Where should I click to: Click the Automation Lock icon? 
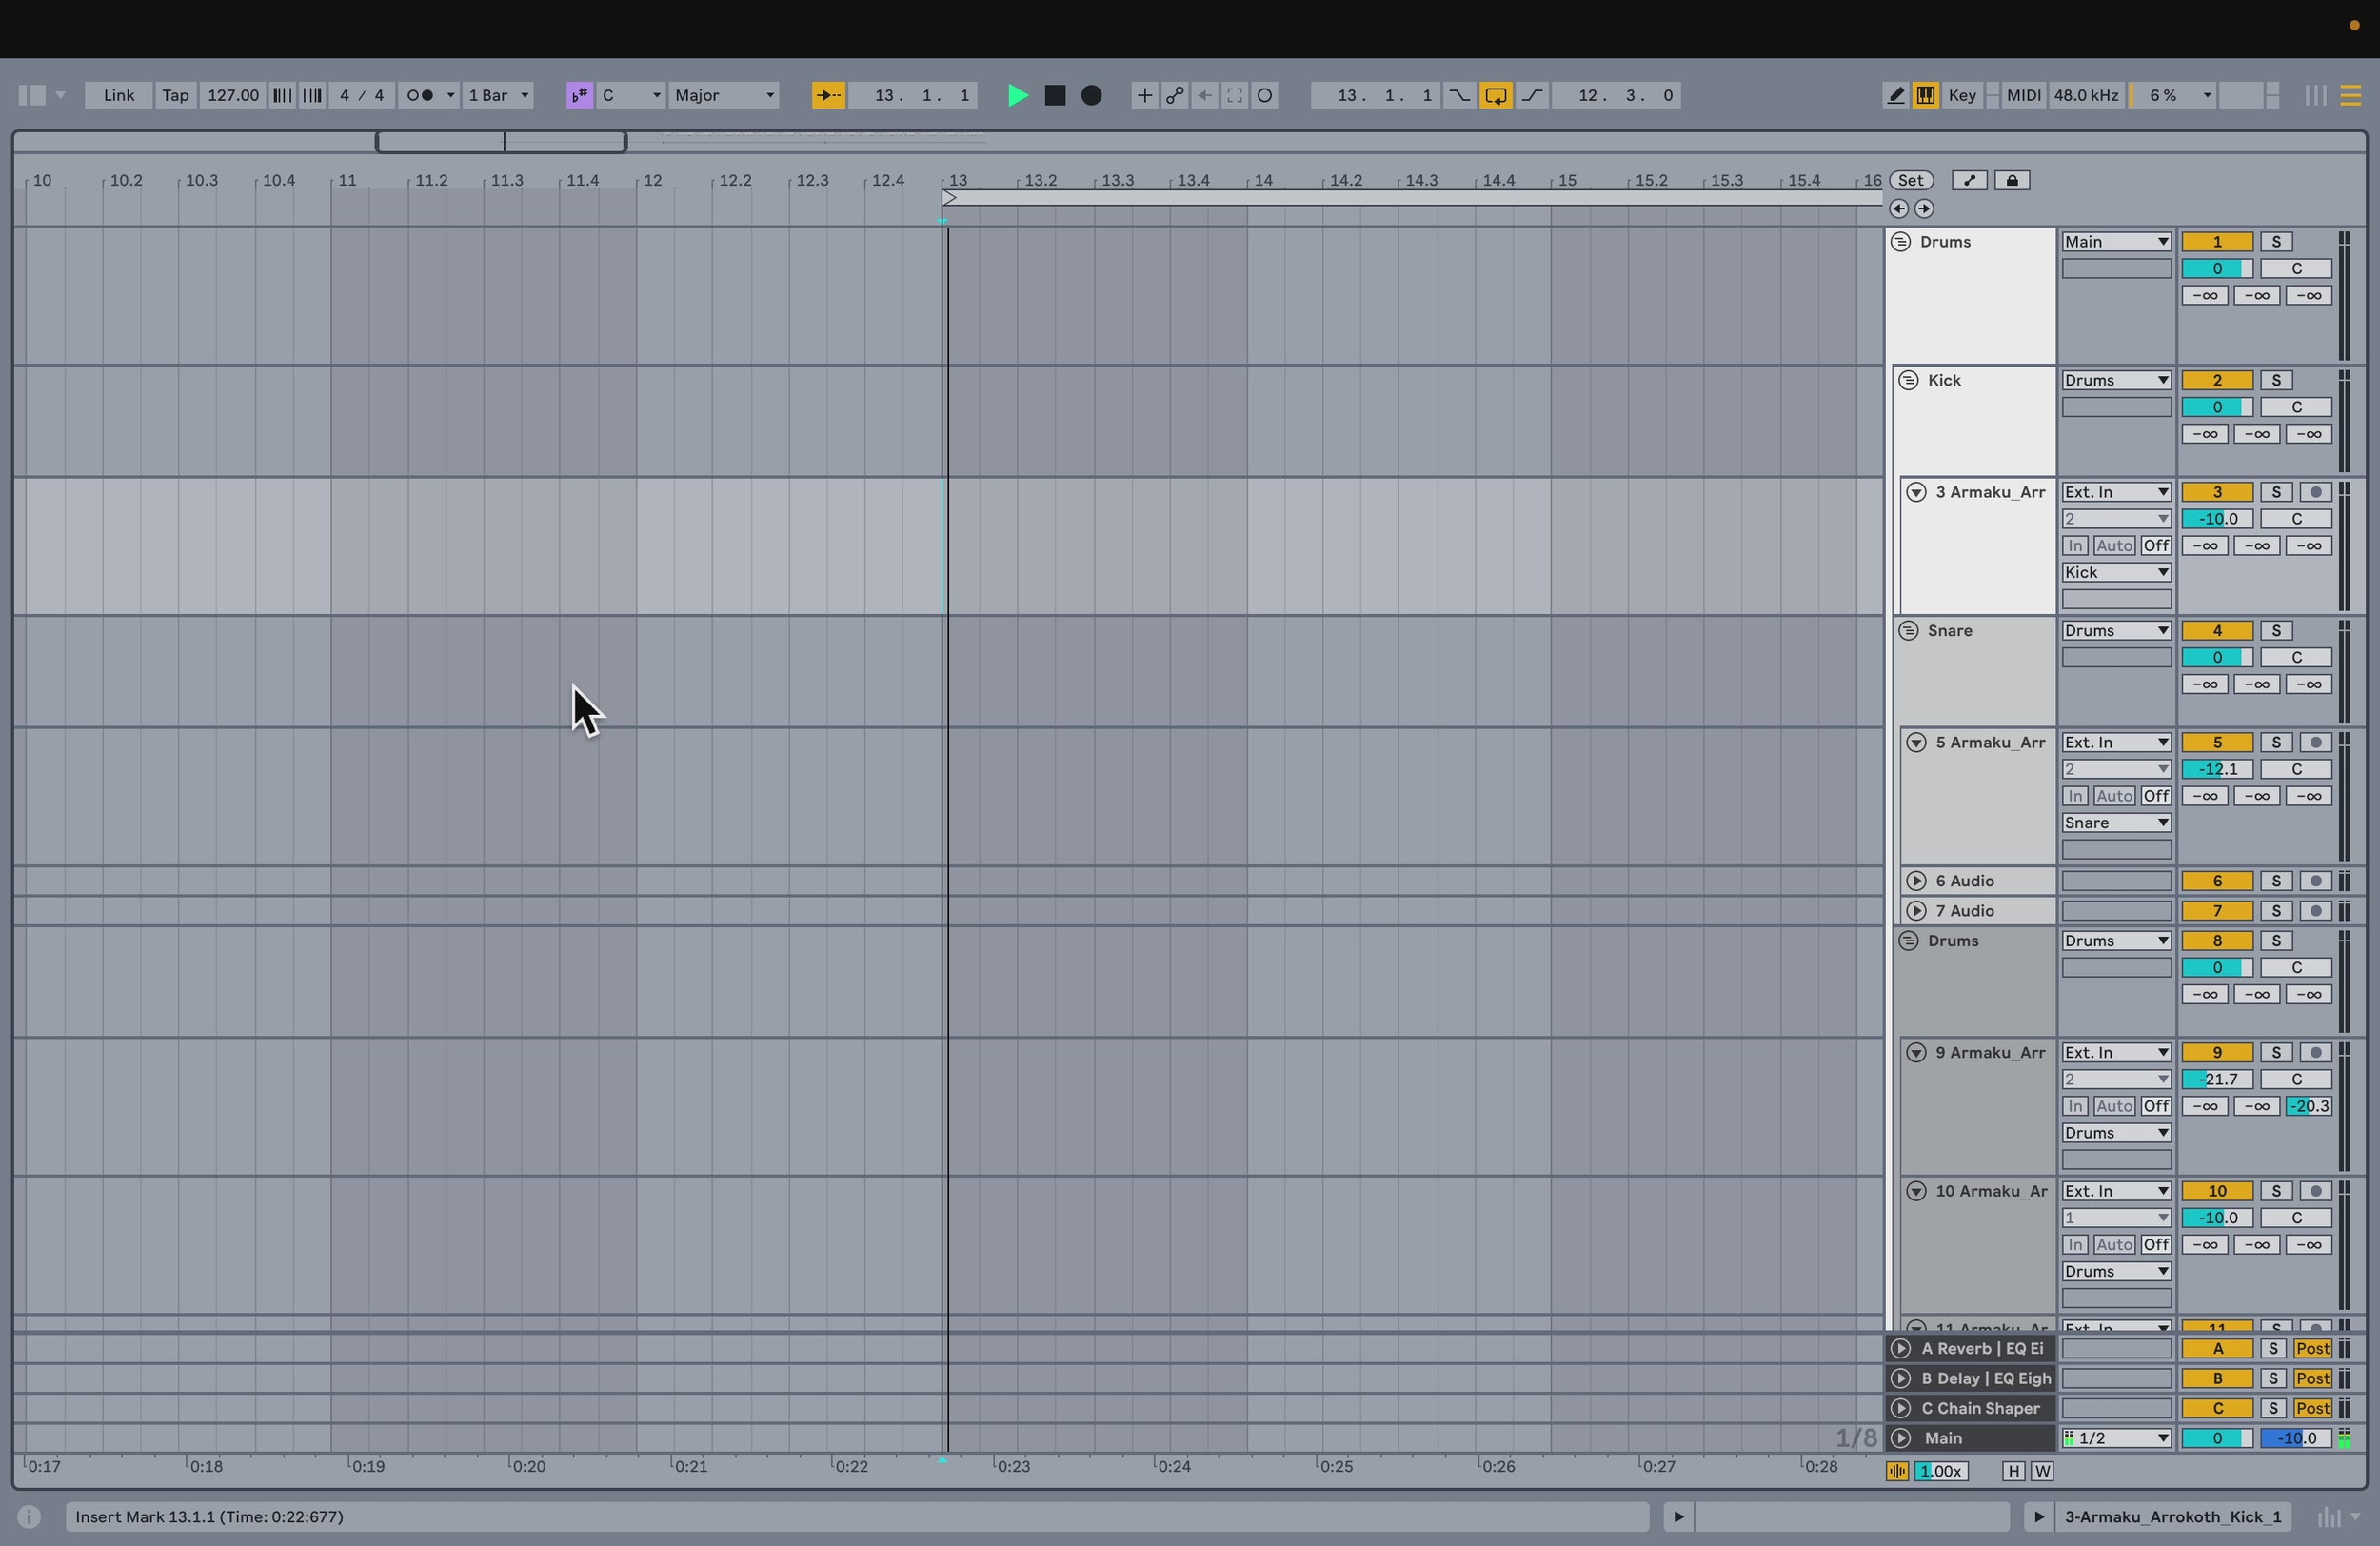(x=2012, y=180)
